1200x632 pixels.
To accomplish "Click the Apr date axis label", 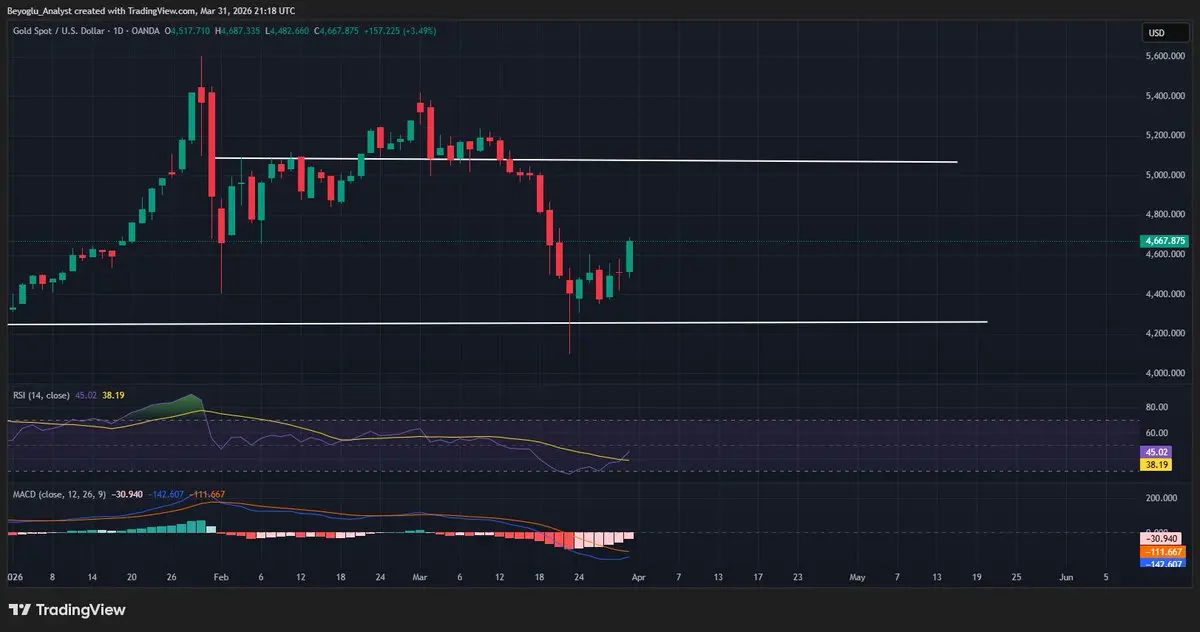I will click(638, 578).
